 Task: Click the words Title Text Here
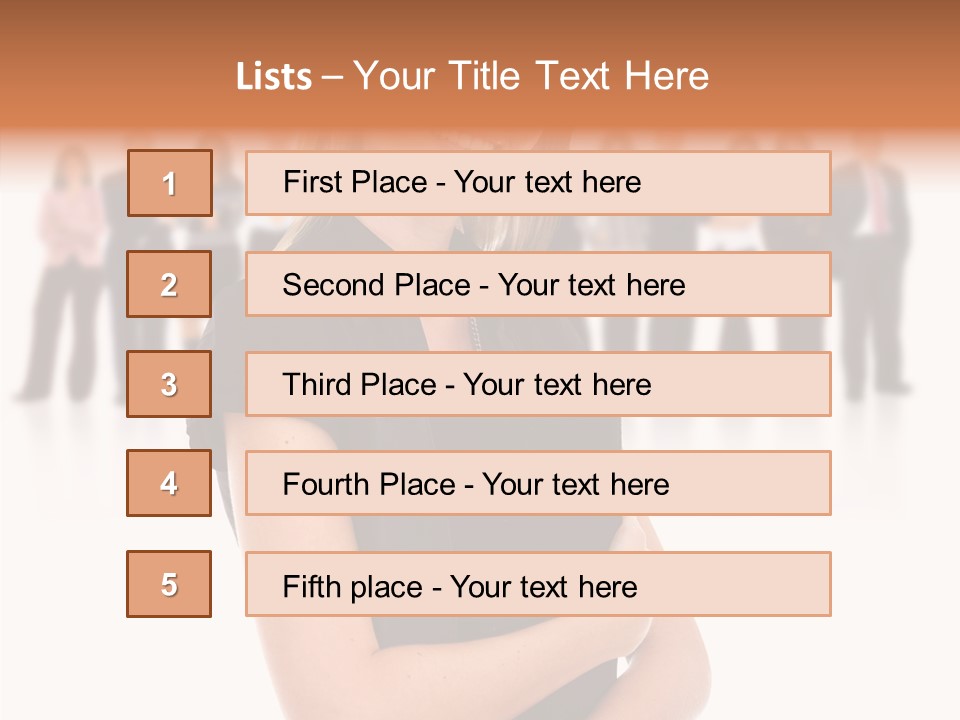point(579,76)
